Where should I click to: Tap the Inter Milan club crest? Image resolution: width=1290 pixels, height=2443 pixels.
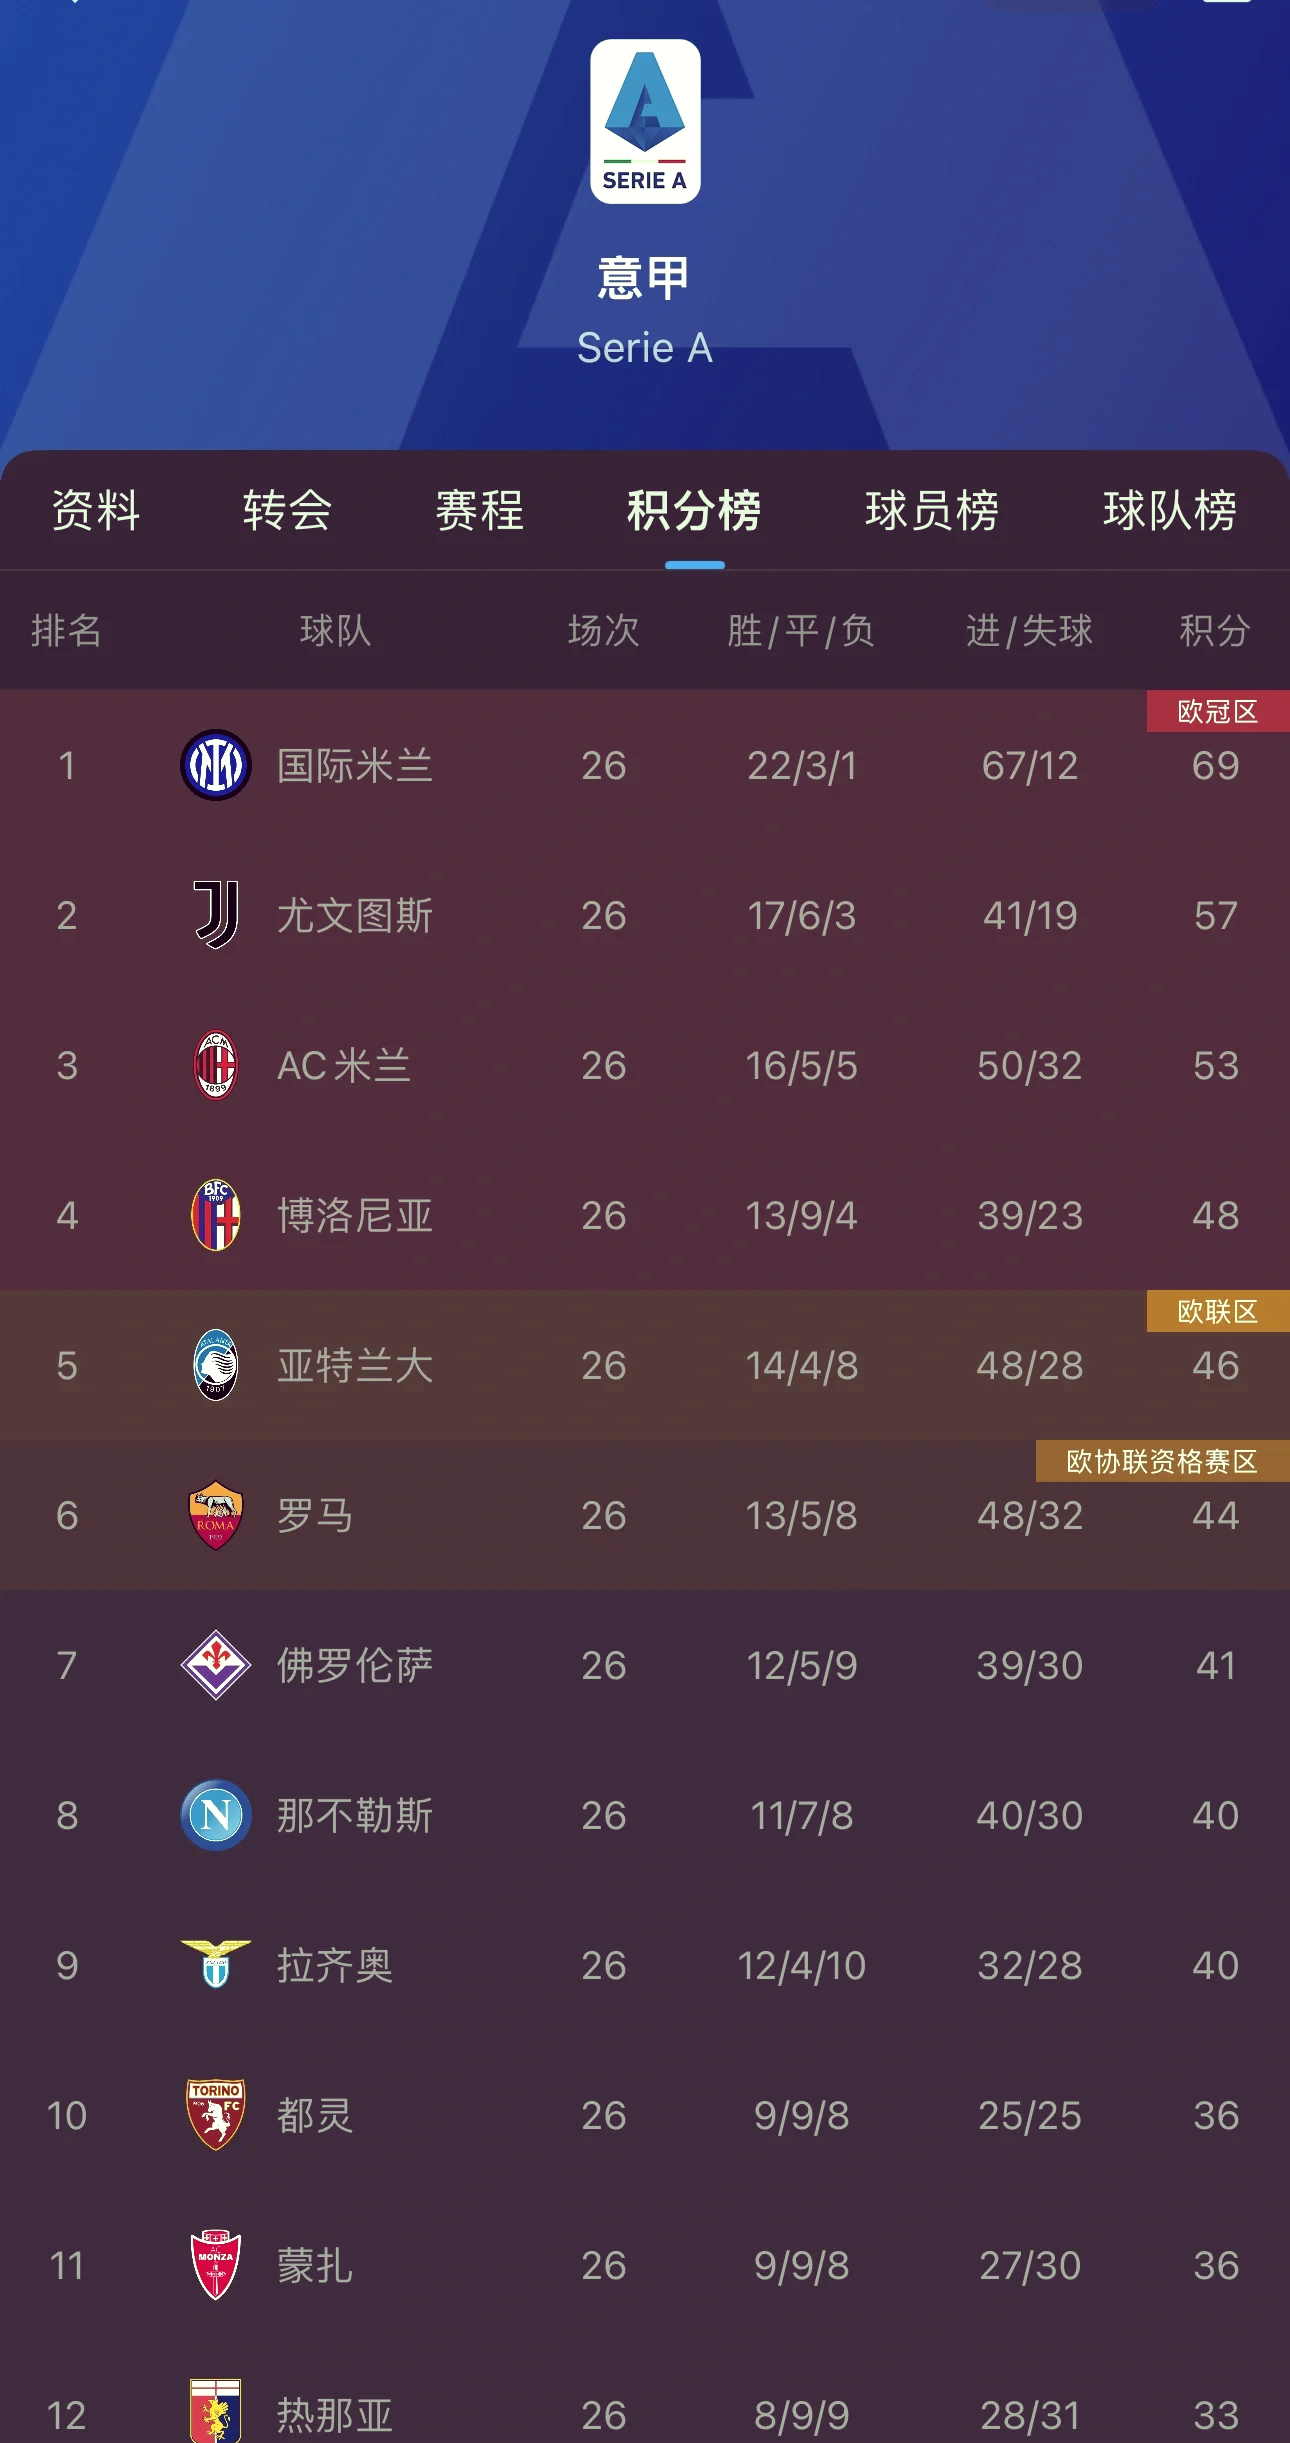coord(215,765)
